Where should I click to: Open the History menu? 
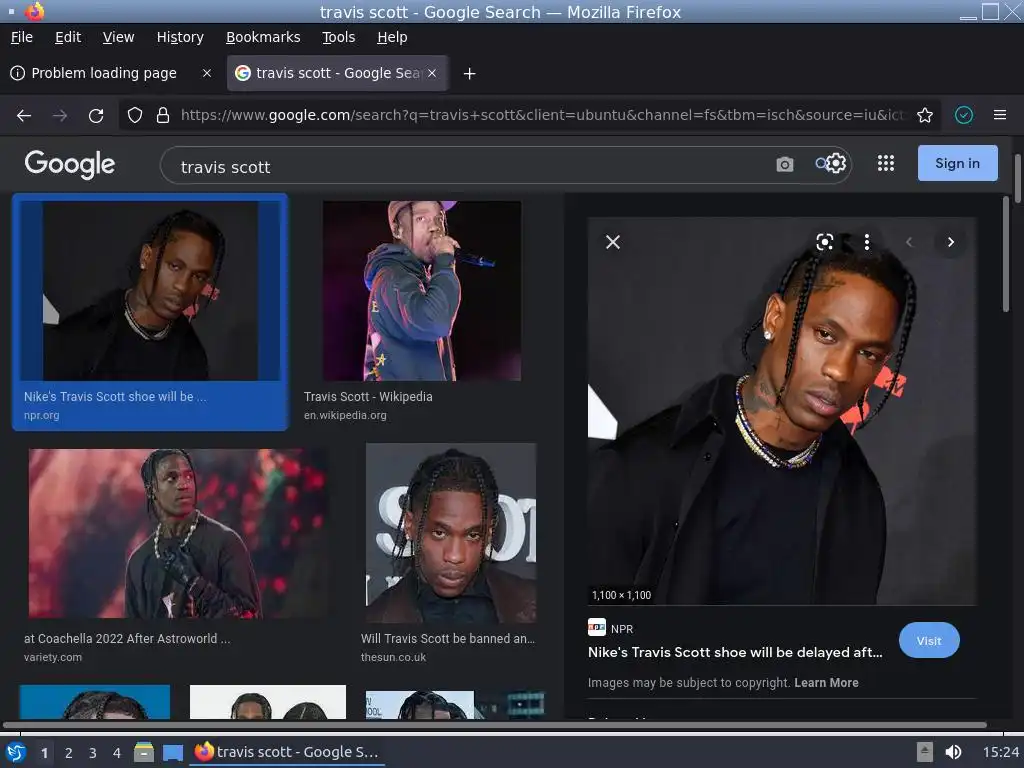coord(180,37)
